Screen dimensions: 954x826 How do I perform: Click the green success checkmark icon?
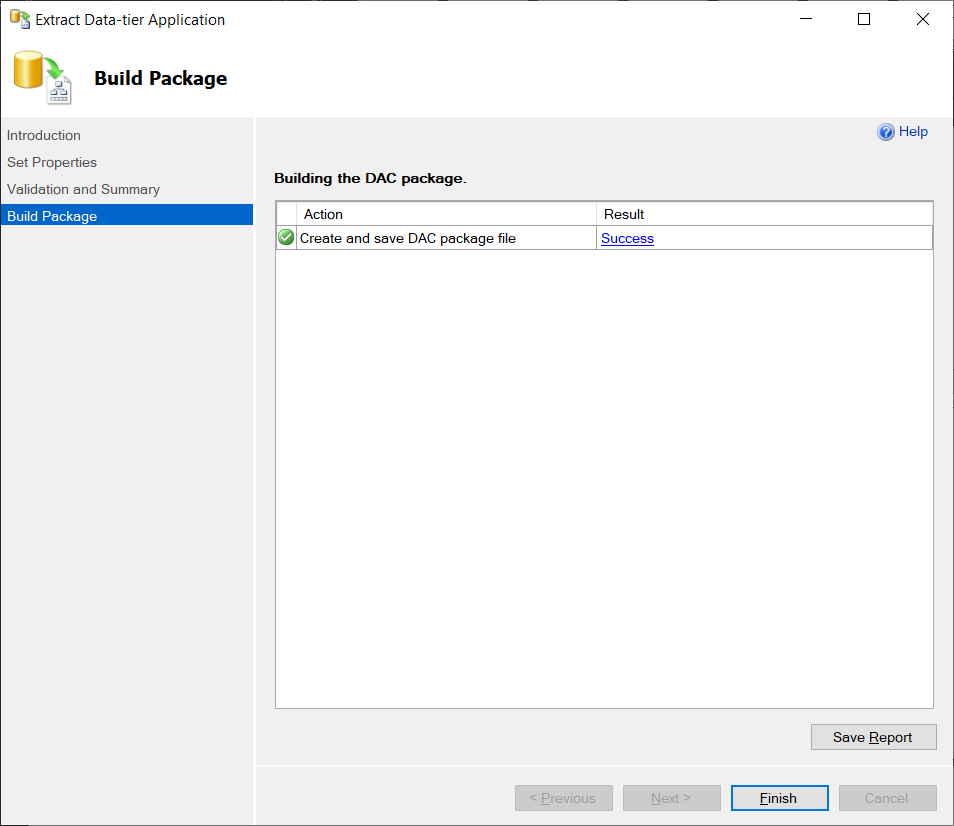point(285,237)
